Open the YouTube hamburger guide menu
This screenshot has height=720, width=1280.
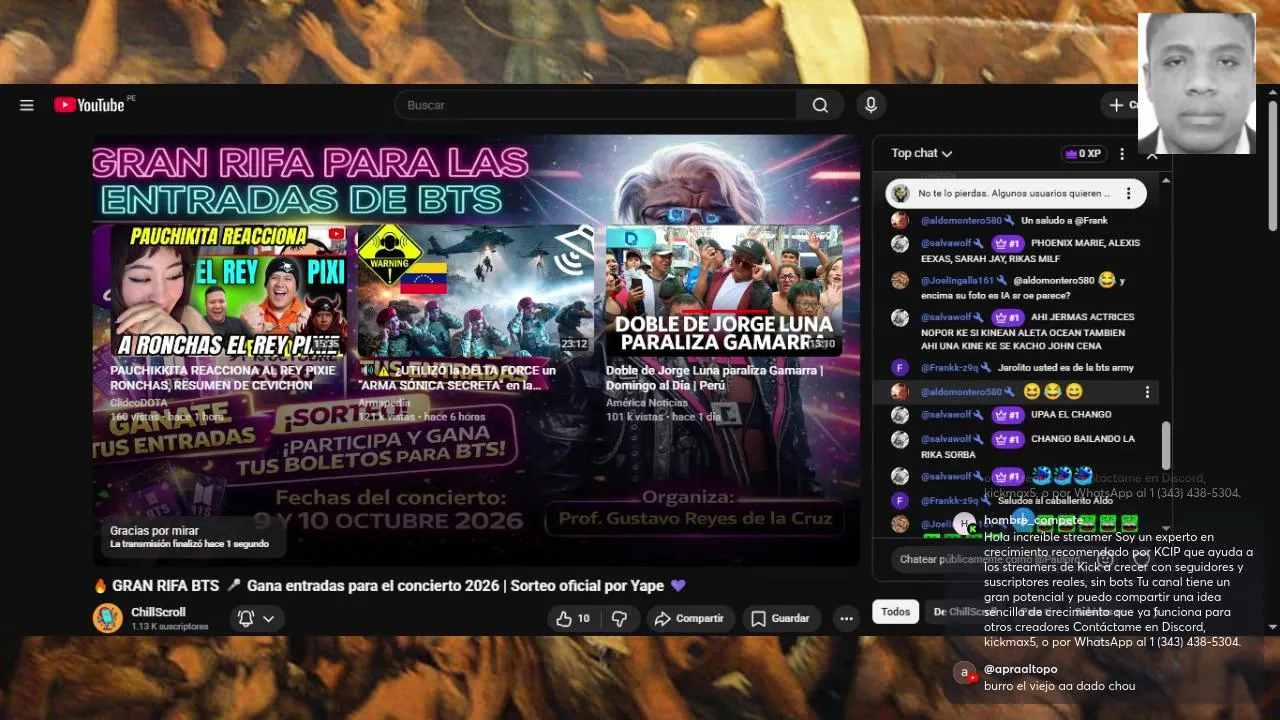pos(27,105)
